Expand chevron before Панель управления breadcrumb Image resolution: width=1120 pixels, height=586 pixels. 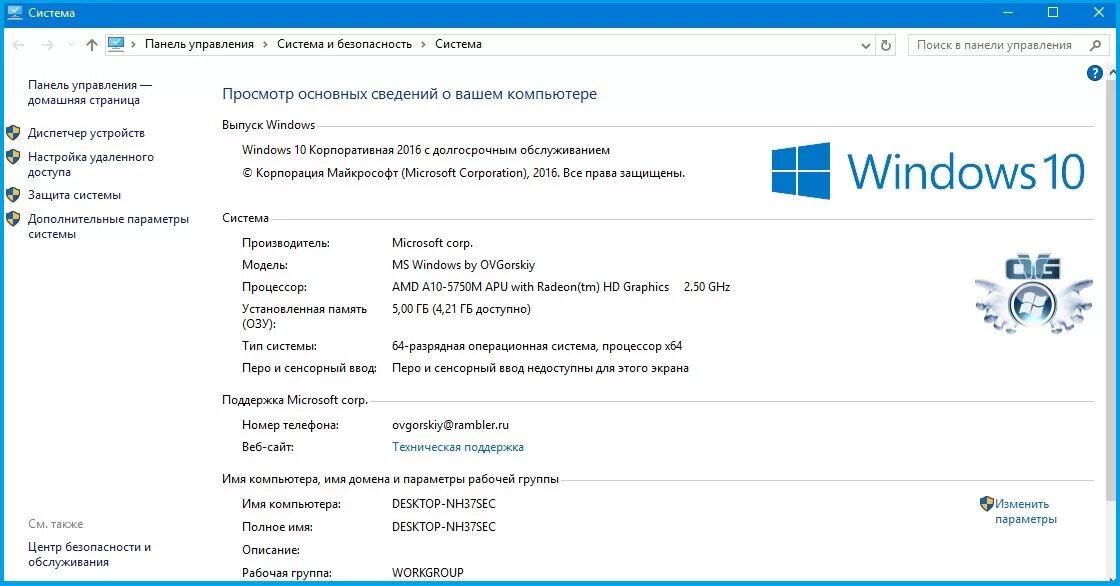[x=134, y=44]
